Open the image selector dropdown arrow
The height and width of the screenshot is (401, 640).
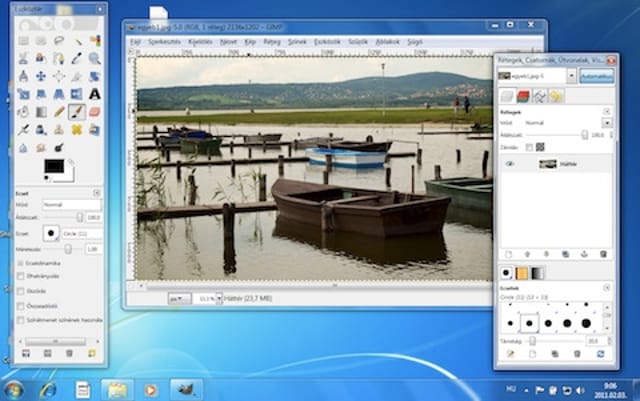coord(571,76)
